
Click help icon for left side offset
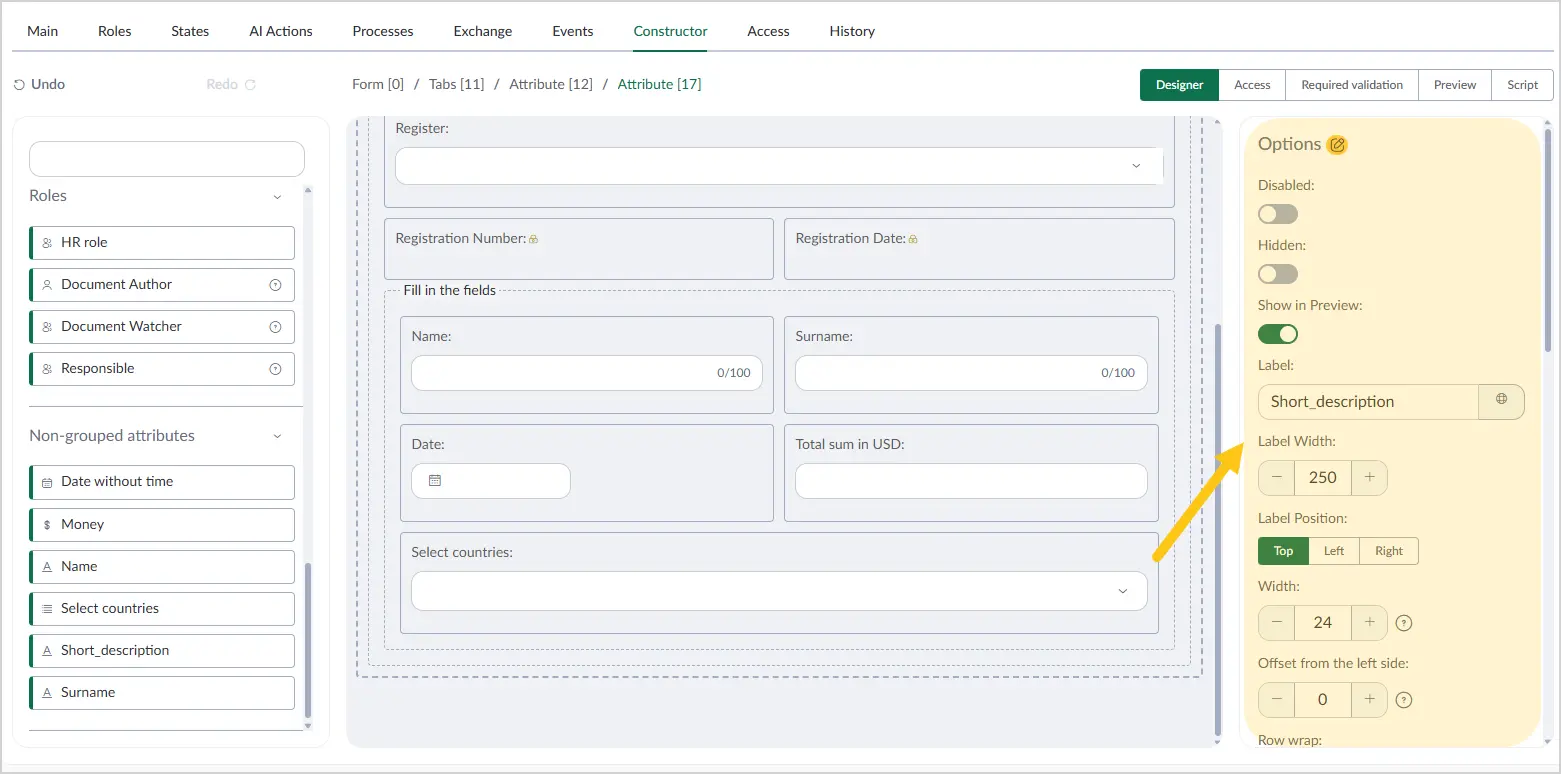point(1404,700)
